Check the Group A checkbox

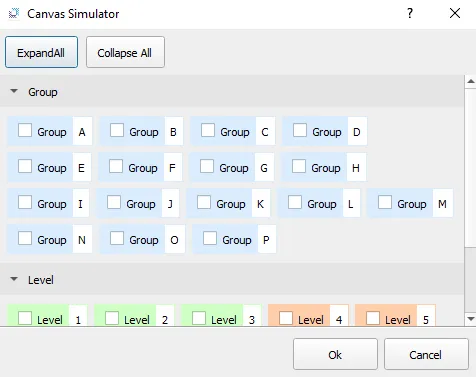tap(25, 130)
